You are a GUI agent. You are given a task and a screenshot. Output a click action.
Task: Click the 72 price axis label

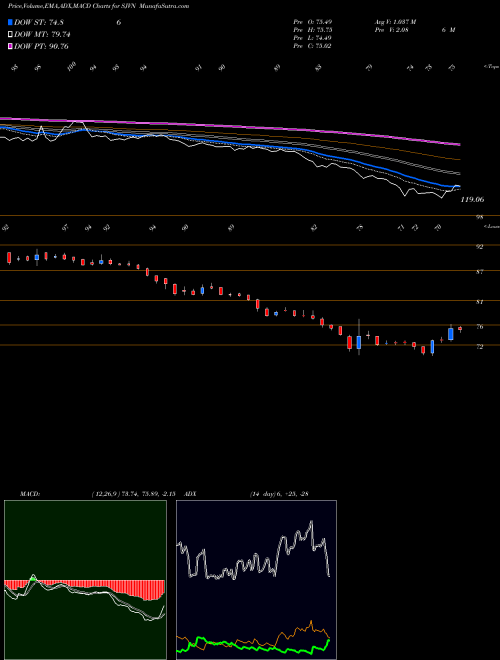point(479,346)
